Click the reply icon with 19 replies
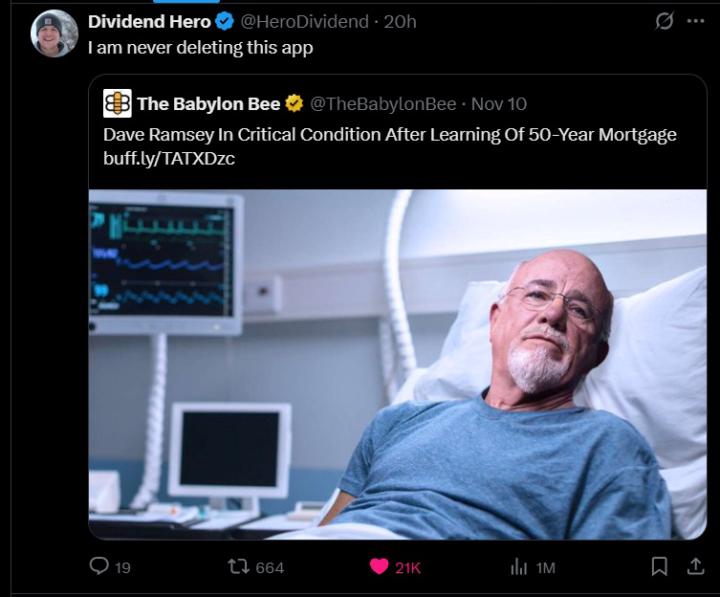720x597 pixels. [99, 567]
